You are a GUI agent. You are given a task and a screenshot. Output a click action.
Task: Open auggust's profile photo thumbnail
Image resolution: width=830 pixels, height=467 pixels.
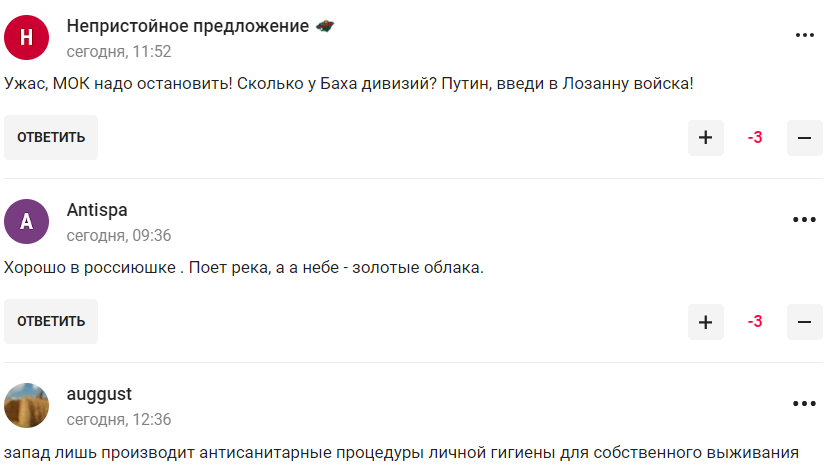click(x=27, y=405)
